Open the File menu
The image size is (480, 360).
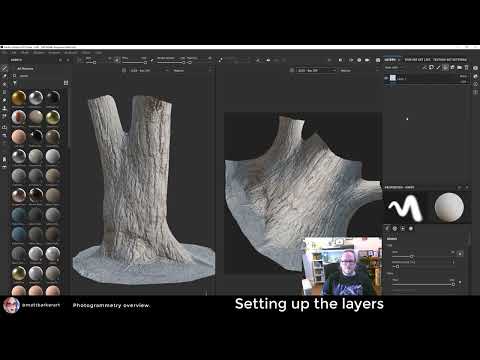pos(4,53)
